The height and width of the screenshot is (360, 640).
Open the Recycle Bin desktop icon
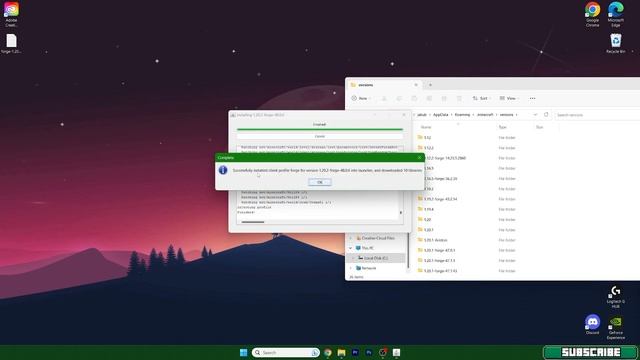[x=616, y=44]
